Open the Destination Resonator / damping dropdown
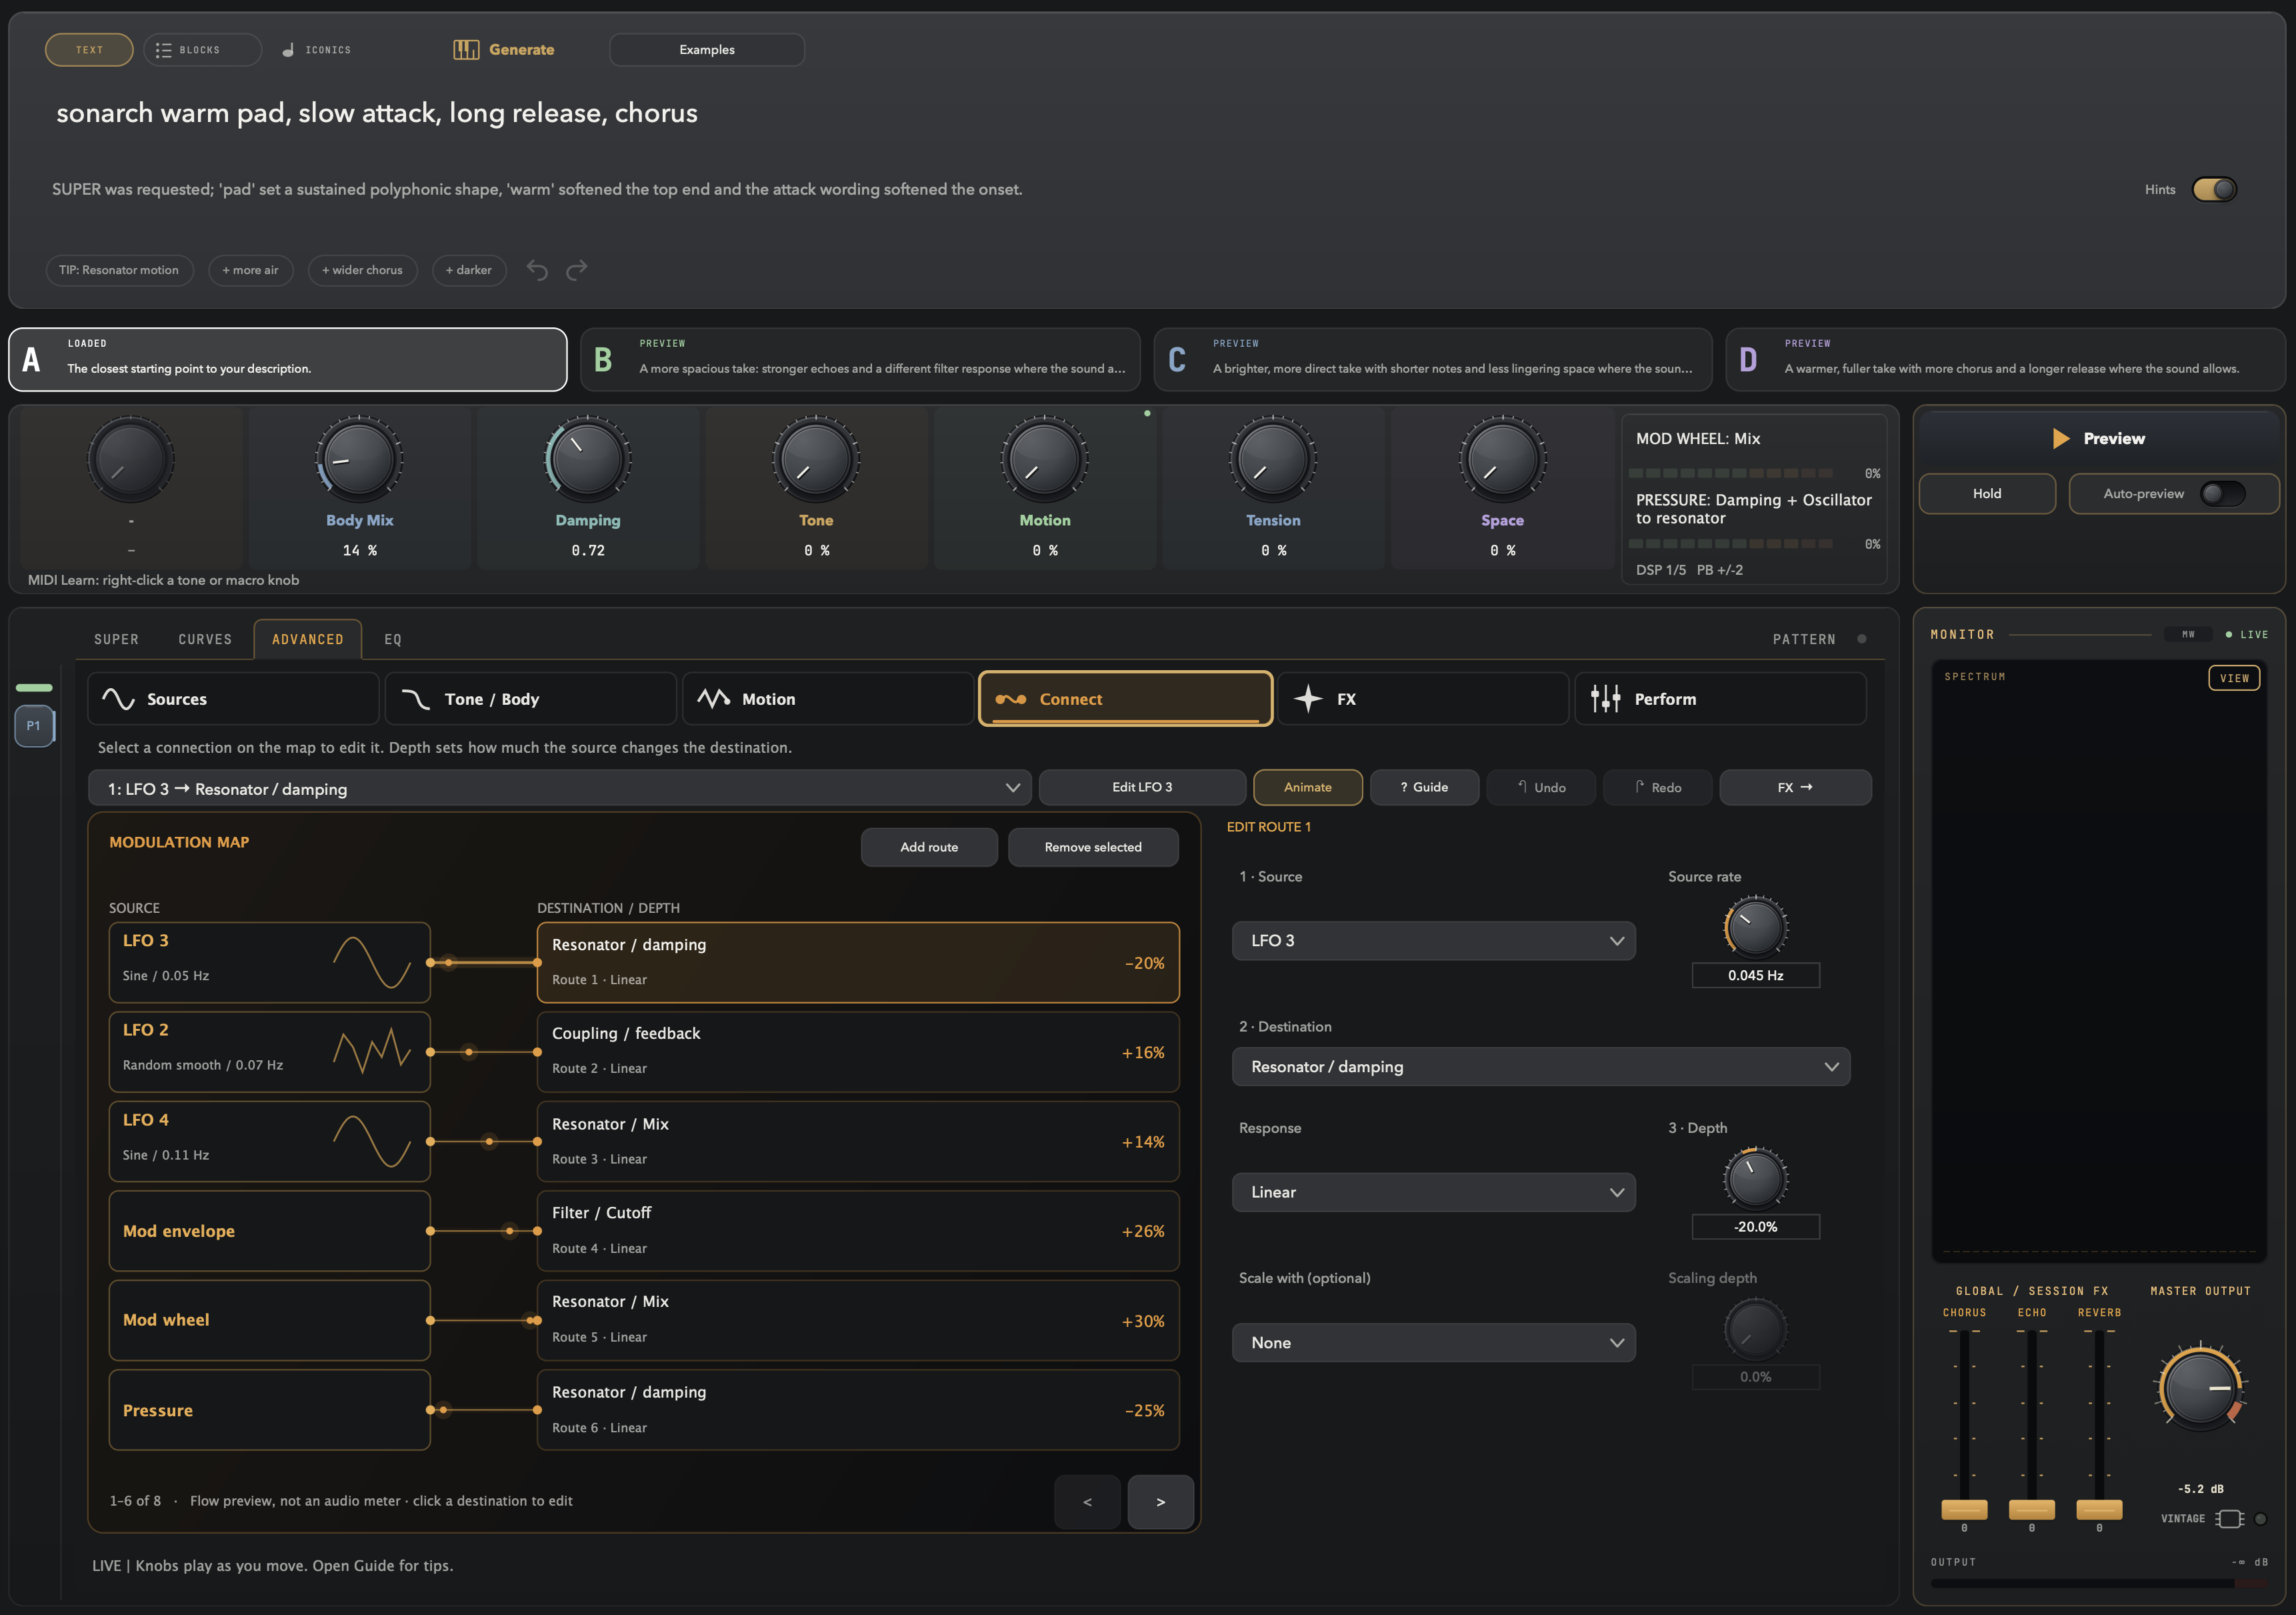Image resolution: width=2296 pixels, height=1615 pixels. point(1540,1067)
